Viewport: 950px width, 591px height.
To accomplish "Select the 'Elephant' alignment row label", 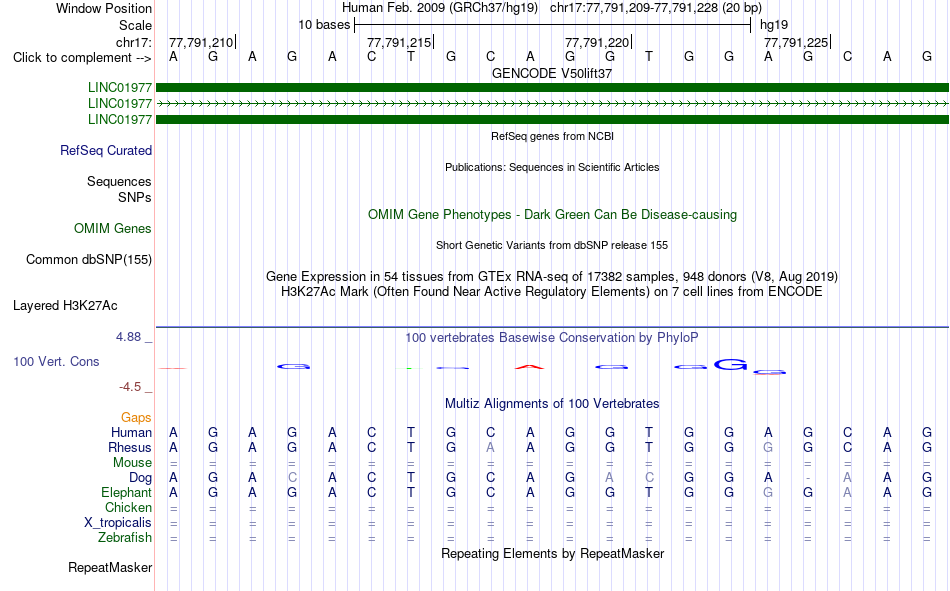I will coord(127,492).
